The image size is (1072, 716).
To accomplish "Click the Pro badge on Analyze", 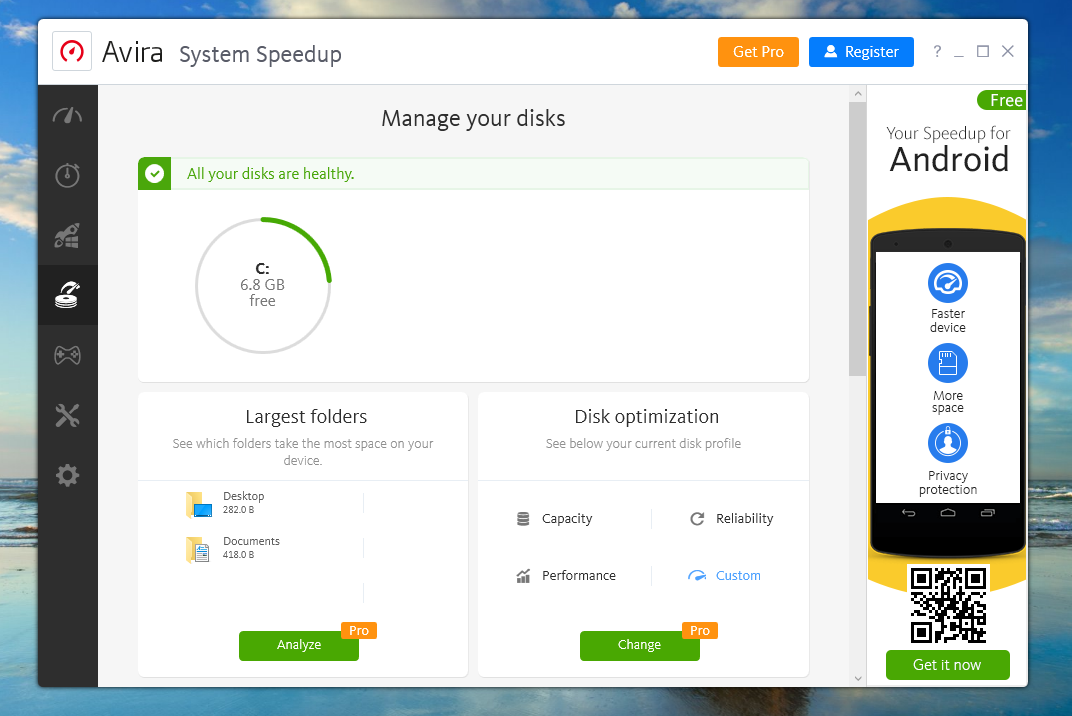I will pos(359,631).
